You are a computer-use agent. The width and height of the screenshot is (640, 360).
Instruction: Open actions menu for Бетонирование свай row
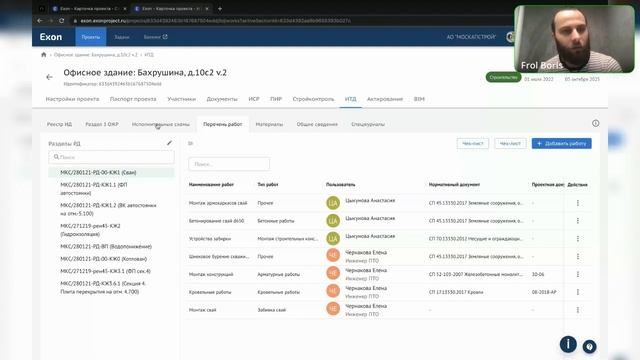tap(578, 221)
